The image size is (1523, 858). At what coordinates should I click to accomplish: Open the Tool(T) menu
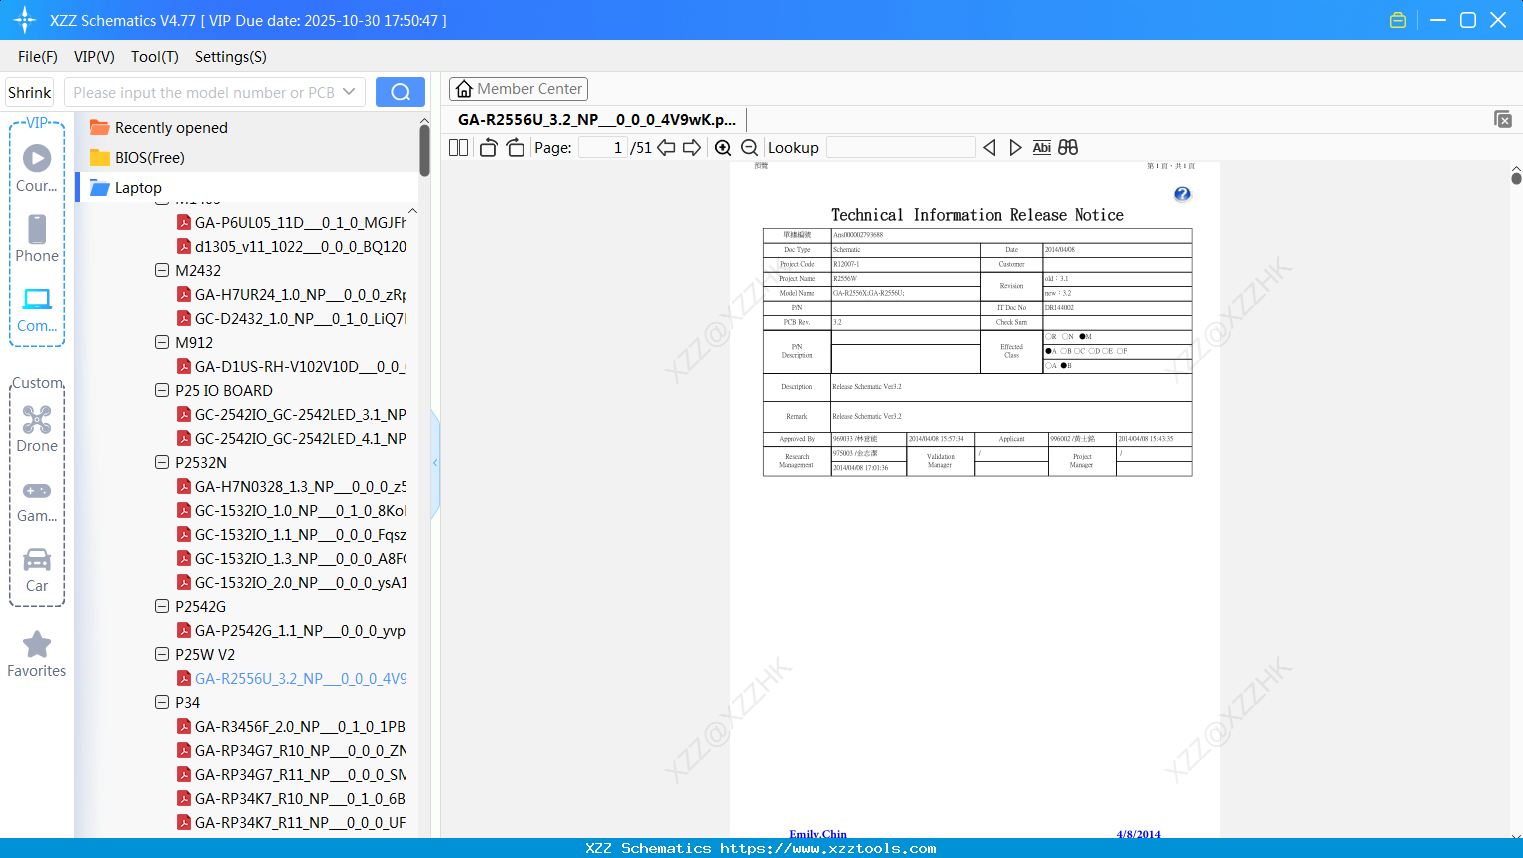[155, 57]
